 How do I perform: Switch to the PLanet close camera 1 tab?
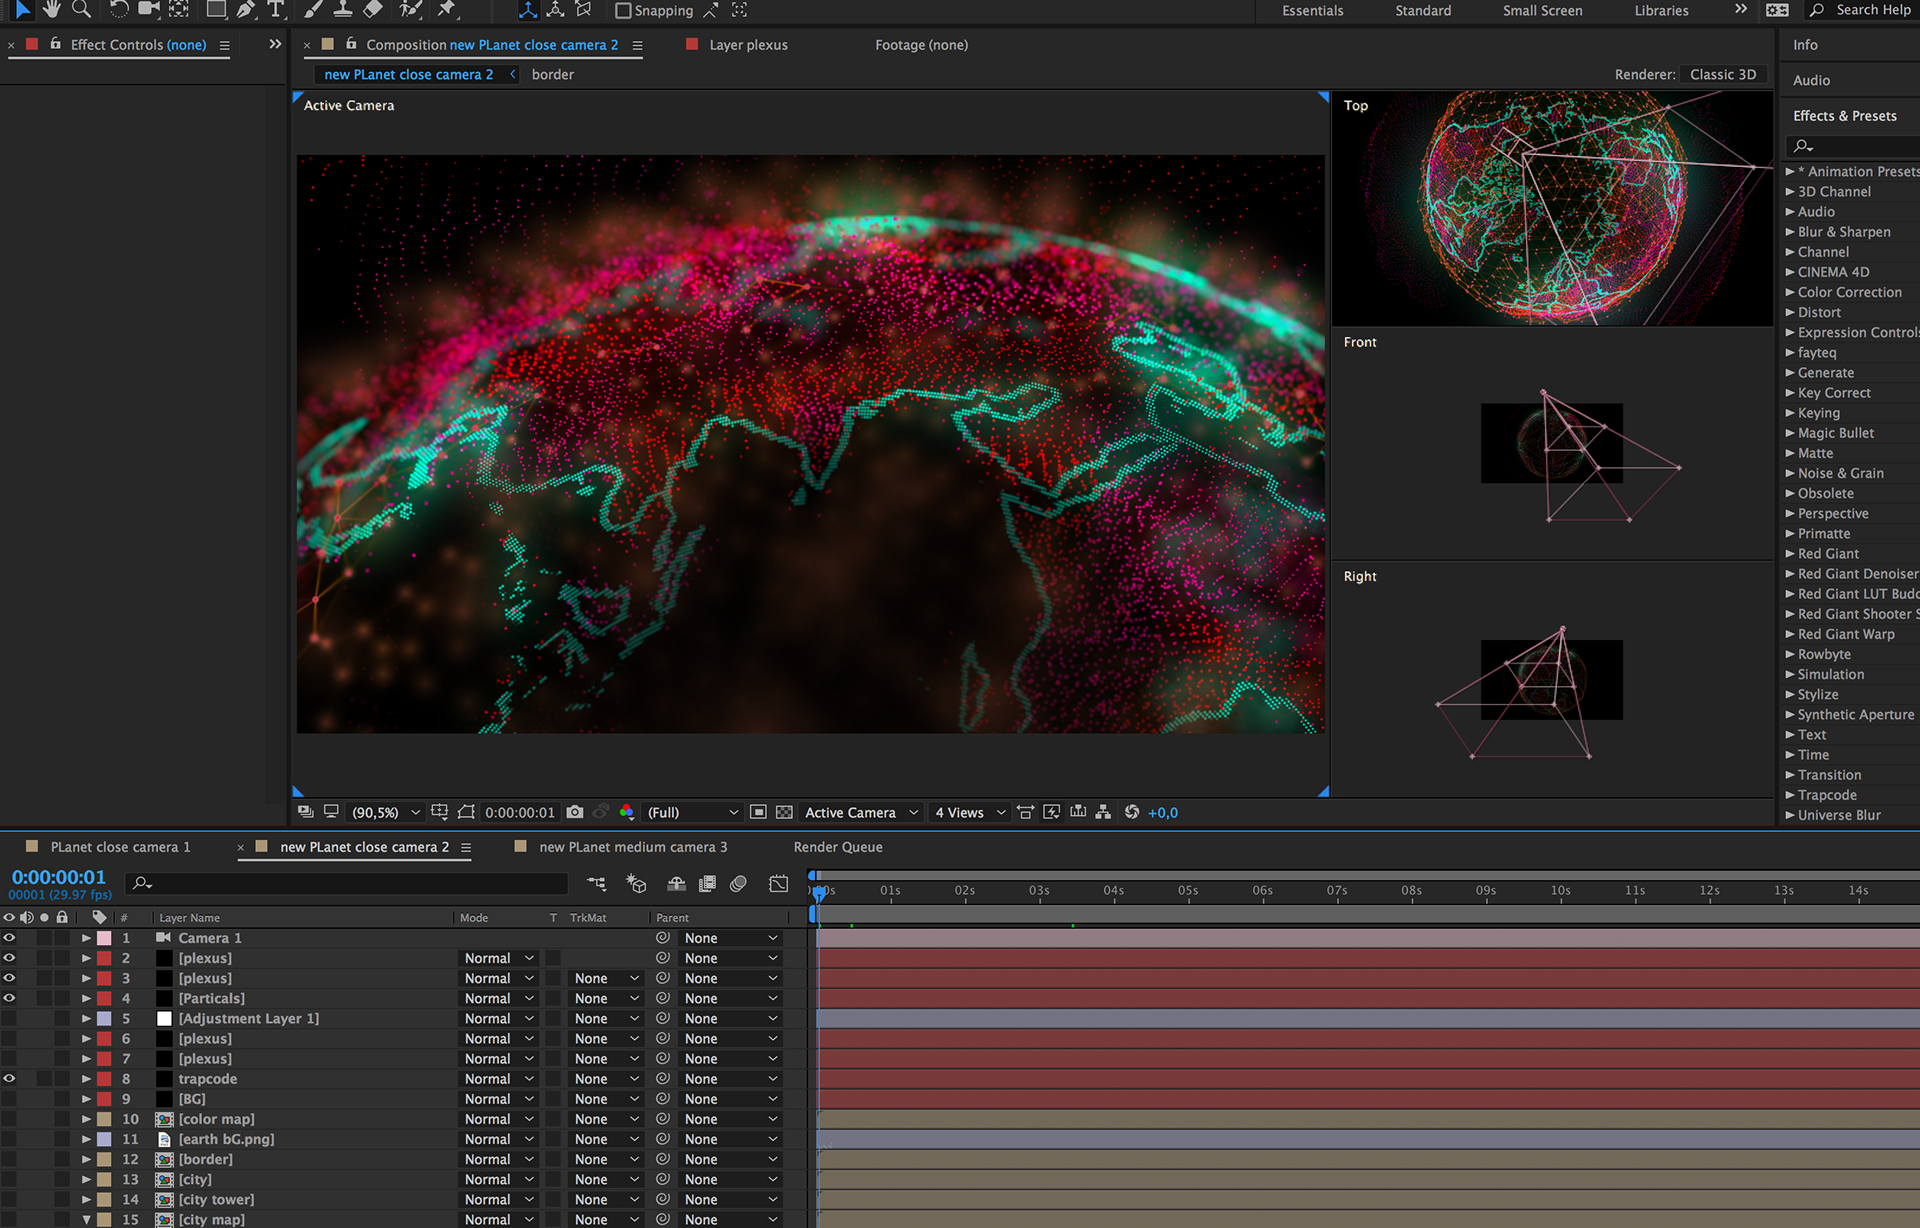point(120,847)
